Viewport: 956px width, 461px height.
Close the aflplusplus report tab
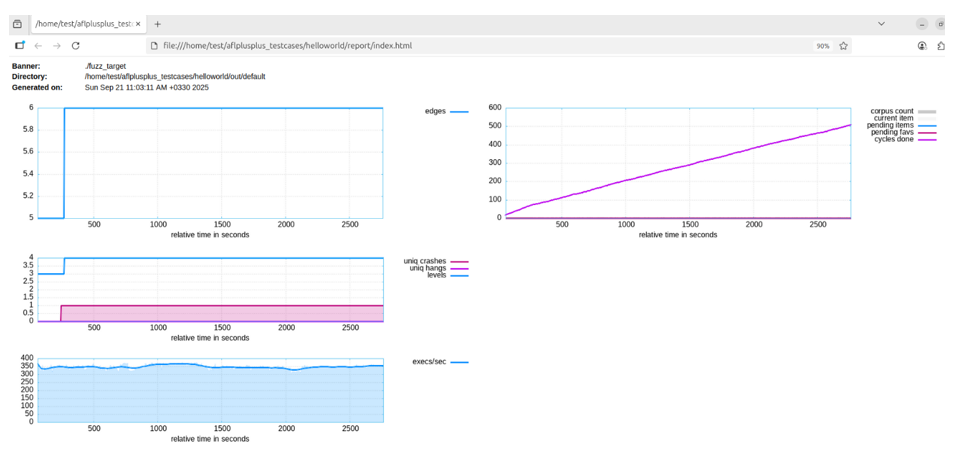point(140,24)
